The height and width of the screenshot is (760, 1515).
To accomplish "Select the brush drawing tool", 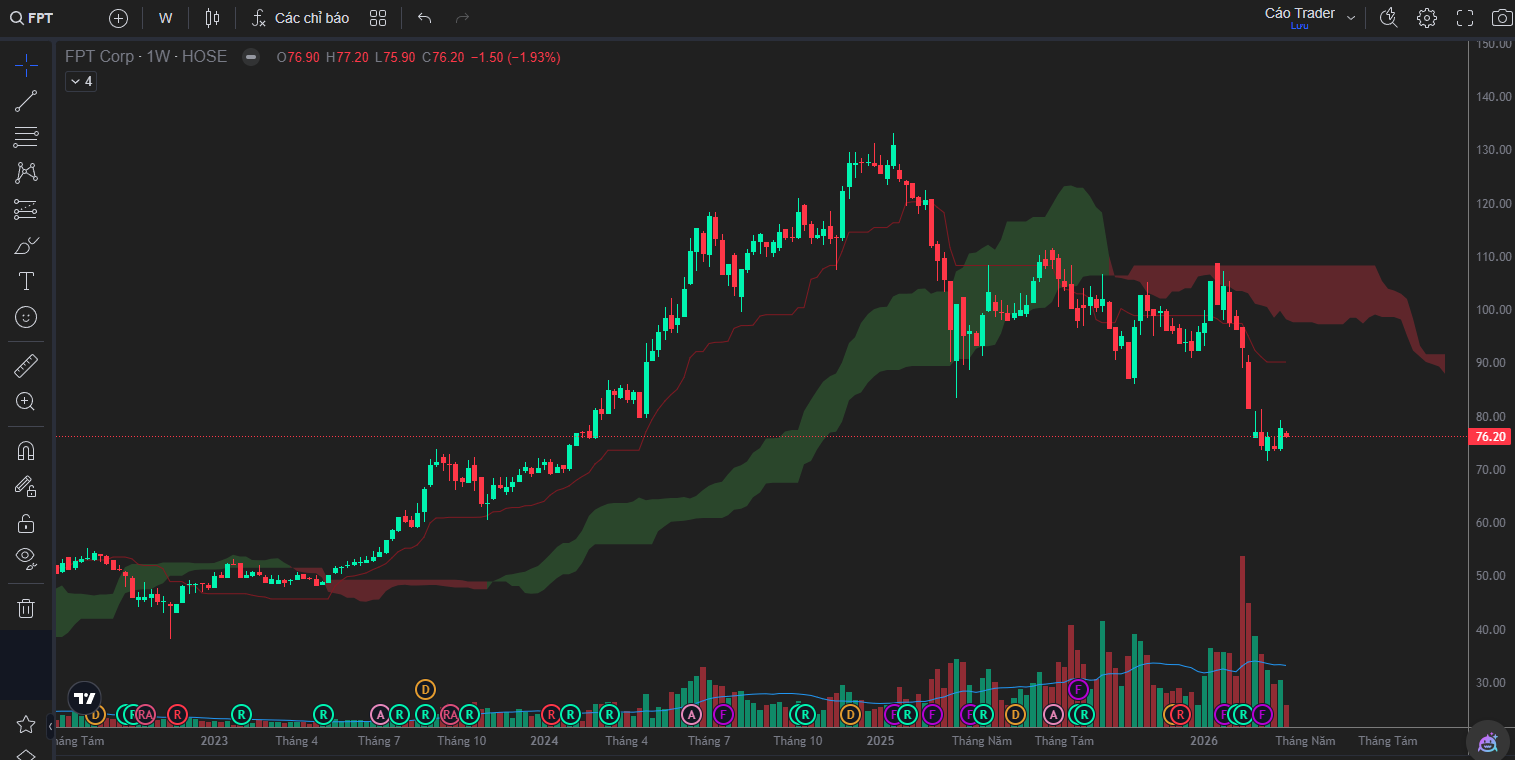I will tap(26, 245).
